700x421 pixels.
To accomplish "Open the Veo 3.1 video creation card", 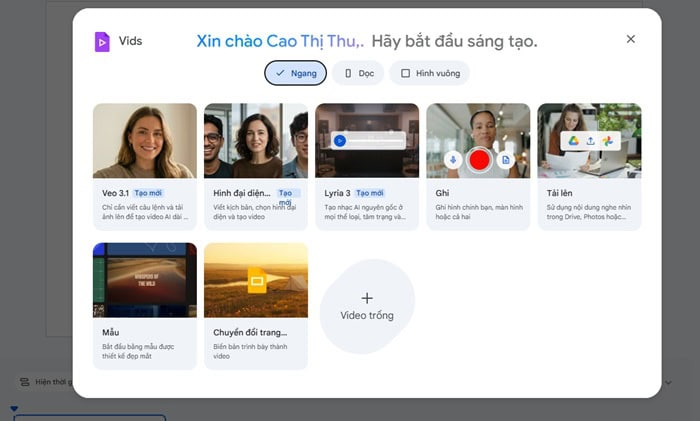I will pyautogui.click(x=144, y=166).
